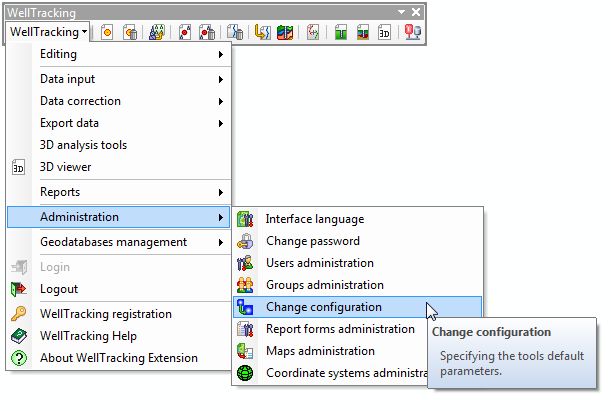Select the highlighted Change configuration entry

(358, 307)
